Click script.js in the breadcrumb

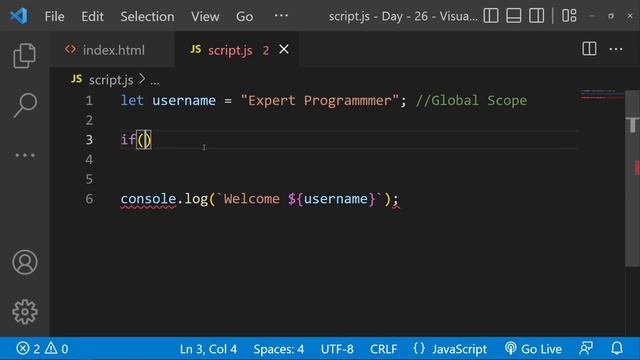111,80
